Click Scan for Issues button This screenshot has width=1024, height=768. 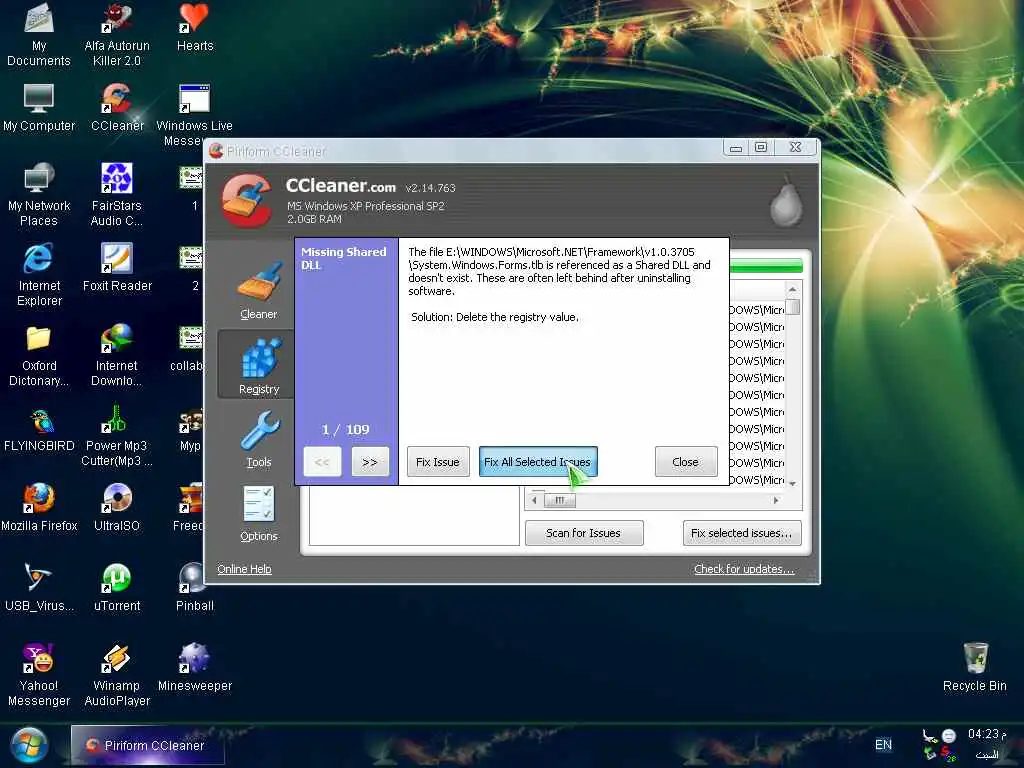[584, 533]
